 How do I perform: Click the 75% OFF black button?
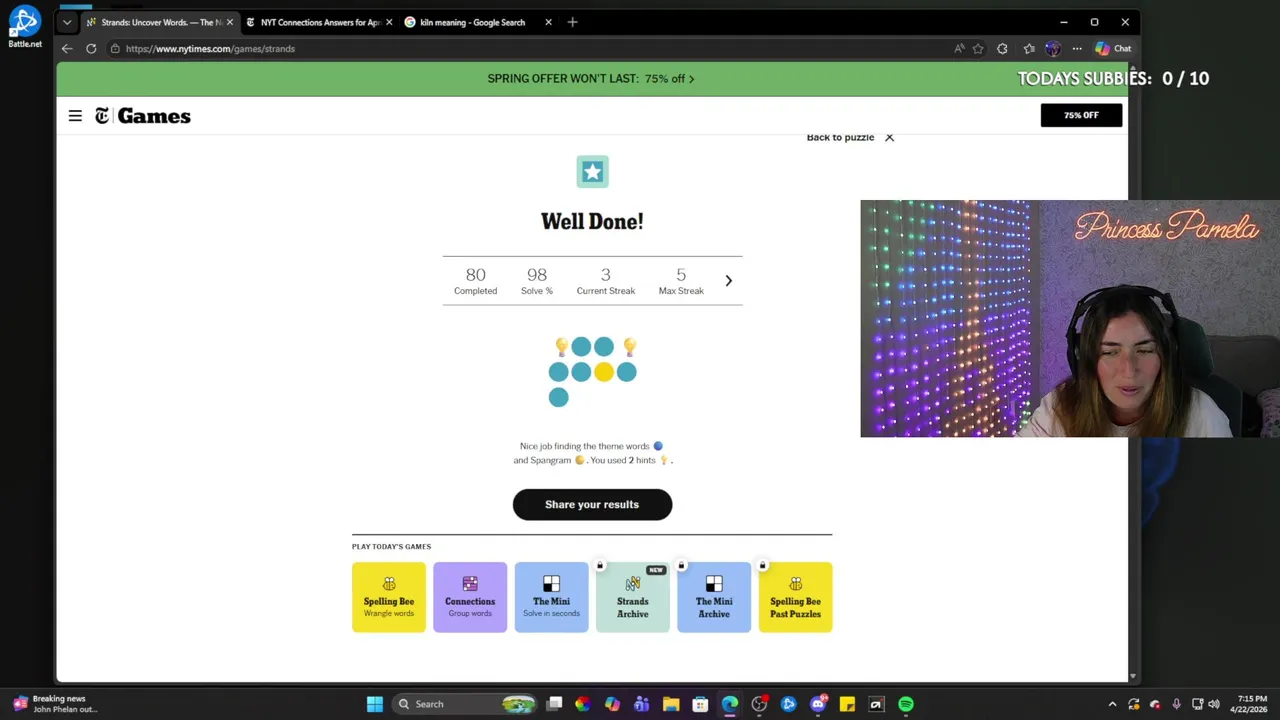pyautogui.click(x=1081, y=115)
